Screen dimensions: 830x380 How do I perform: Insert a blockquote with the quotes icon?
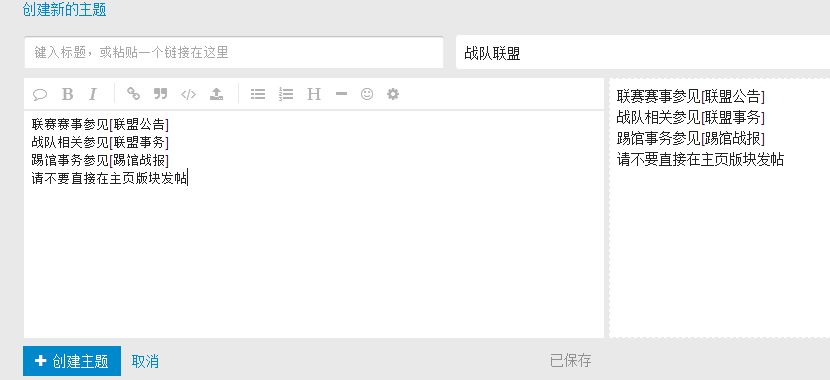160,94
